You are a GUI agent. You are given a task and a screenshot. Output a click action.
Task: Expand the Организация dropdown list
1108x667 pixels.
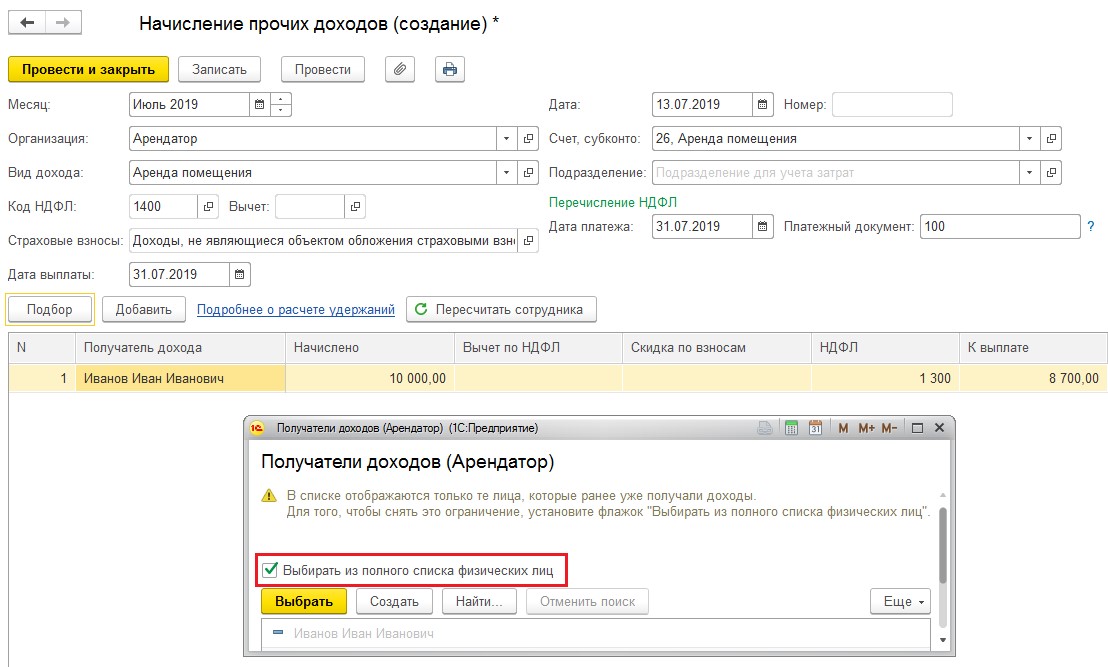coord(507,139)
